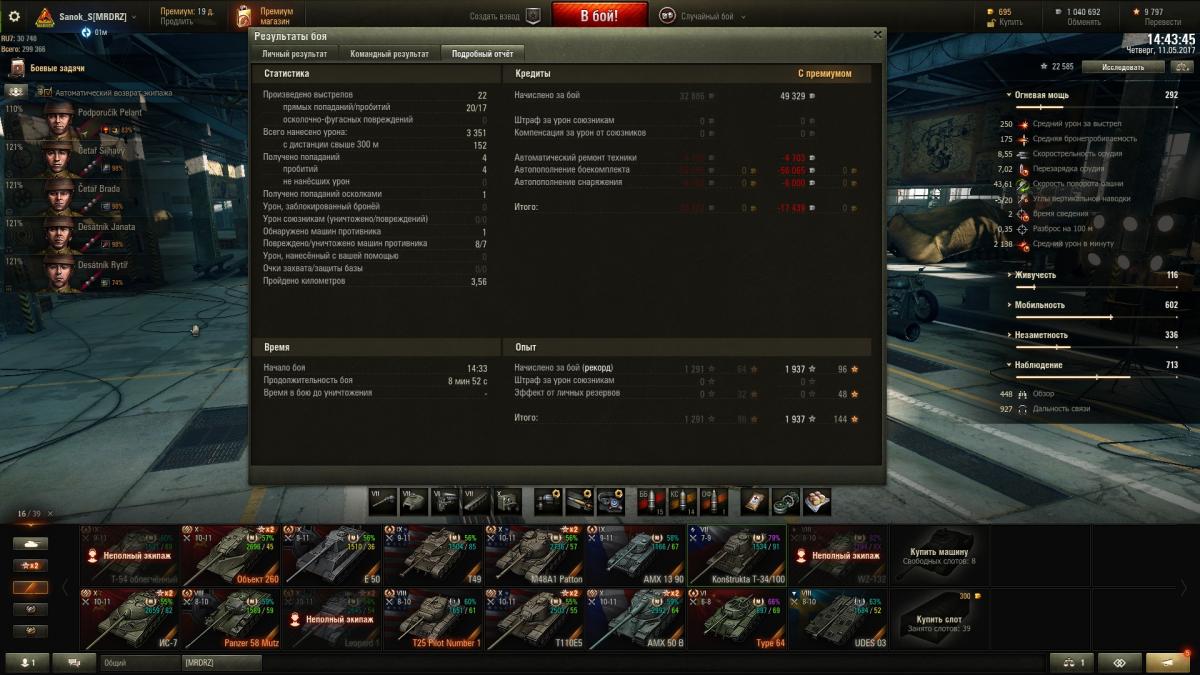Open the turret module slot
Image resolution: width=1200 pixels, height=675 pixels.
tap(414, 501)
